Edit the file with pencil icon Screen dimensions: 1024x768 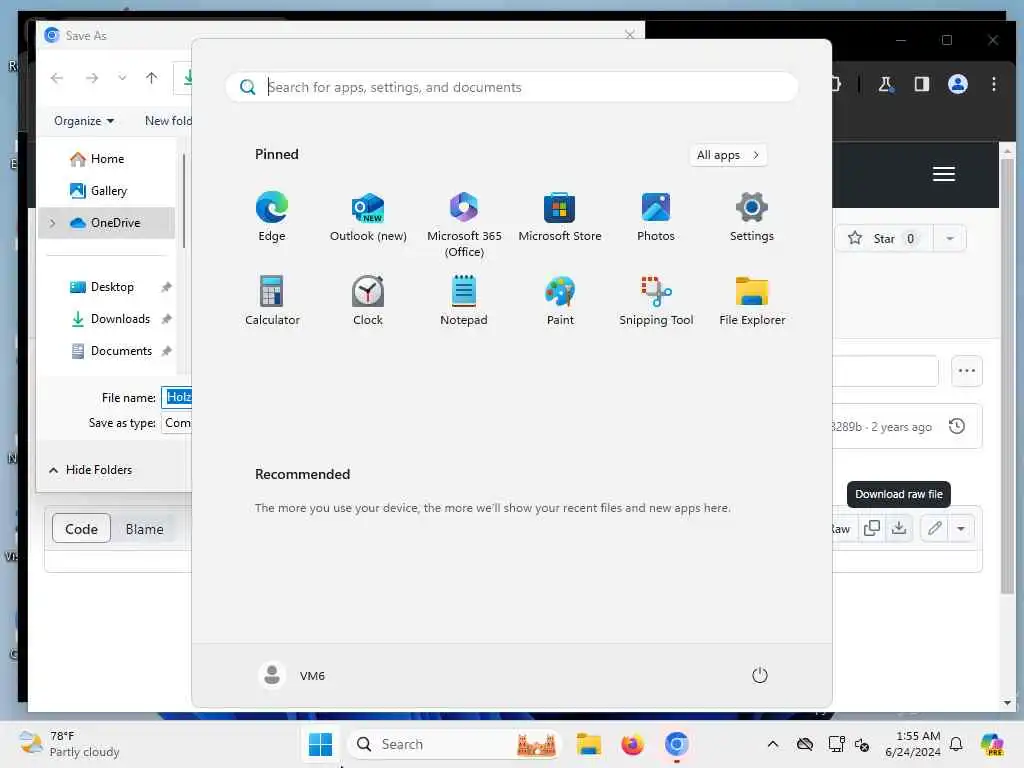935,528
